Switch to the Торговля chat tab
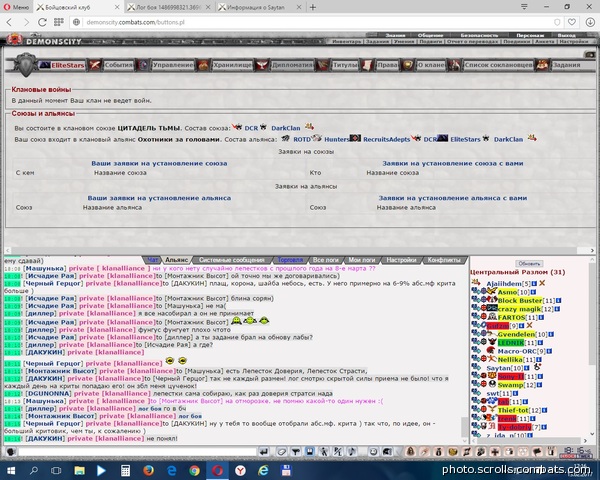 pos(290,260)
